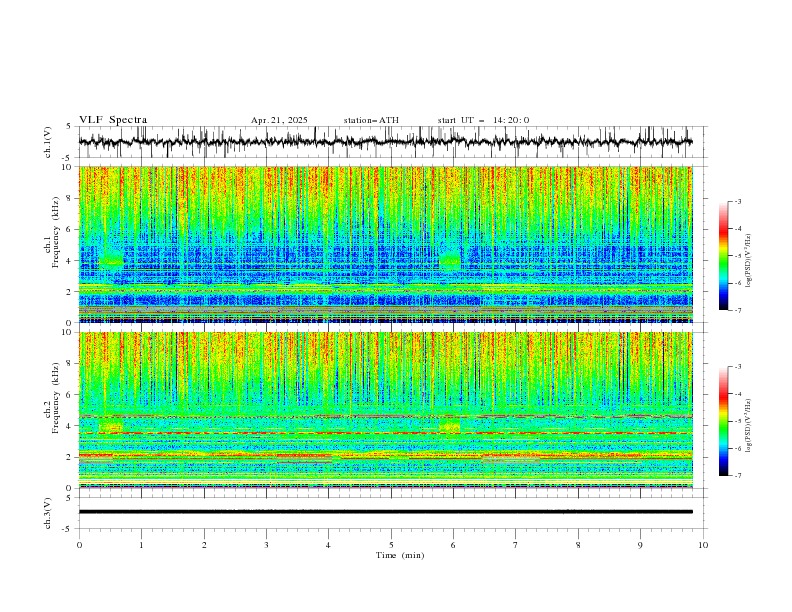Click the "Time (min)" x-axis label
Screen dimensions: 792x612
pos(400,555)
